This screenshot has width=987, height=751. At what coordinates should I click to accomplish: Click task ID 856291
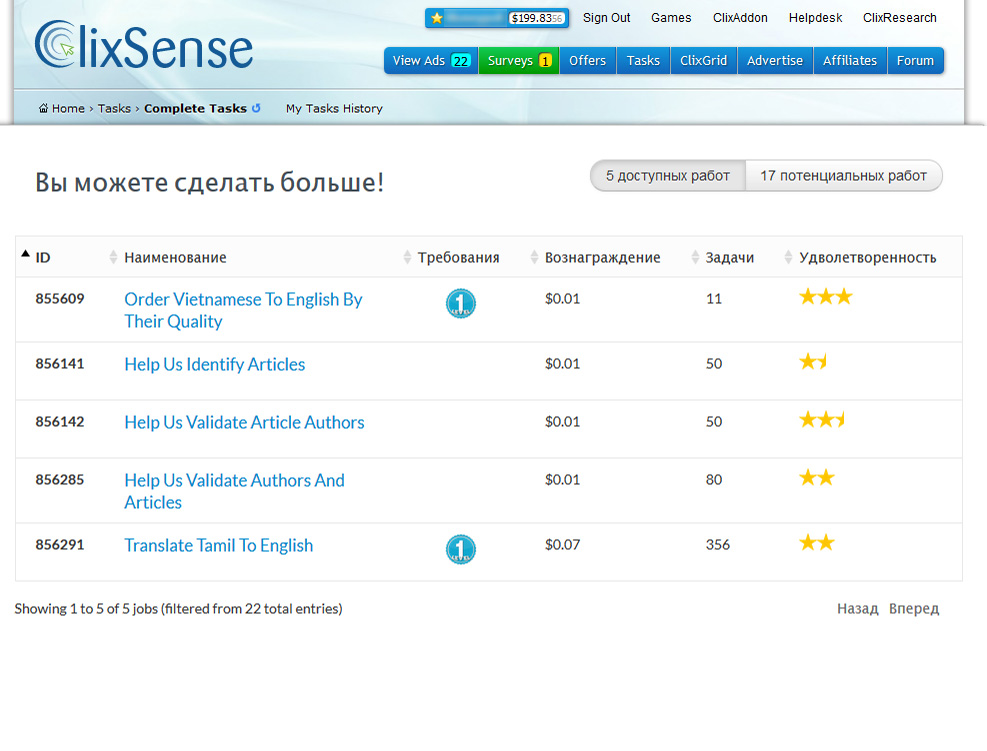[60, 545]
